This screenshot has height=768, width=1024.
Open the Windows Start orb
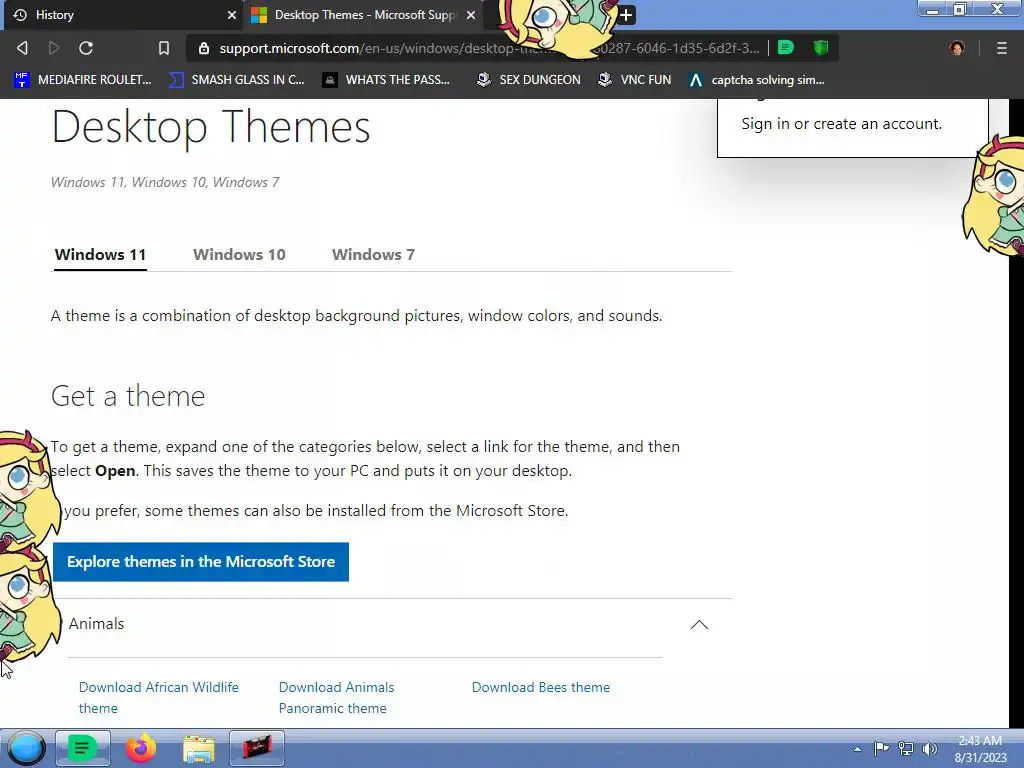[x=26, y=748]
